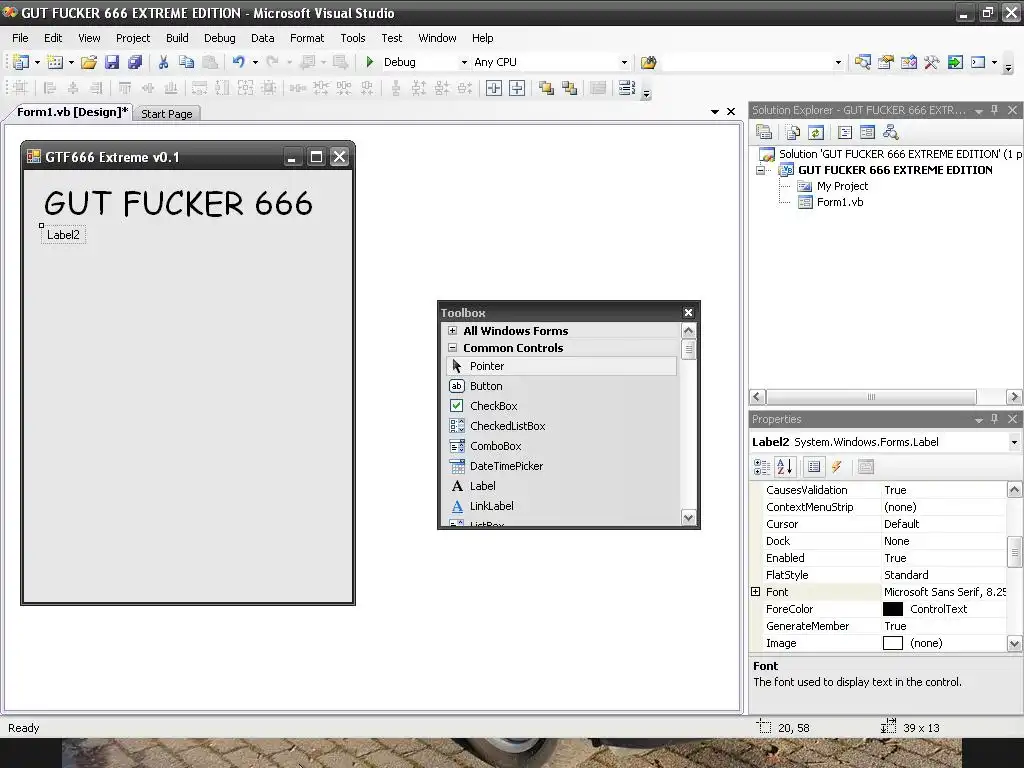Image resolution: width=1024 pixels, height=768 pixels.
Task: Switch Properties to Alphabetical sort
Action: 785,467
